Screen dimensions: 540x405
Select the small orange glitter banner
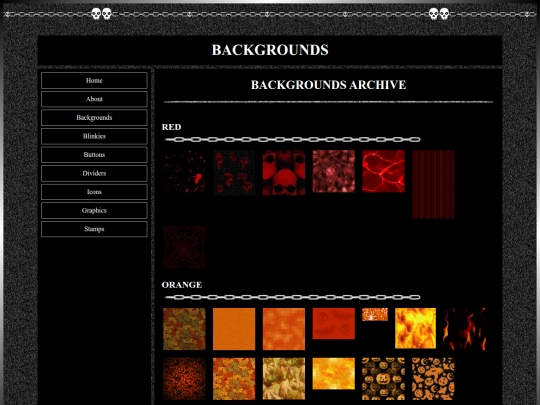tap(375, 314)
